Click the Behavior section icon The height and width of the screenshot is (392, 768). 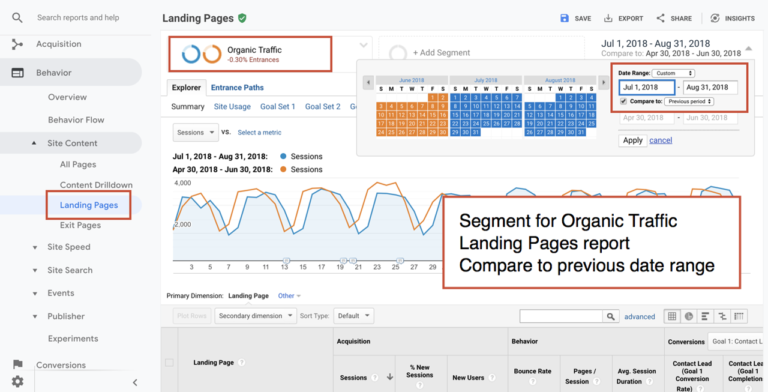(17, 73)
